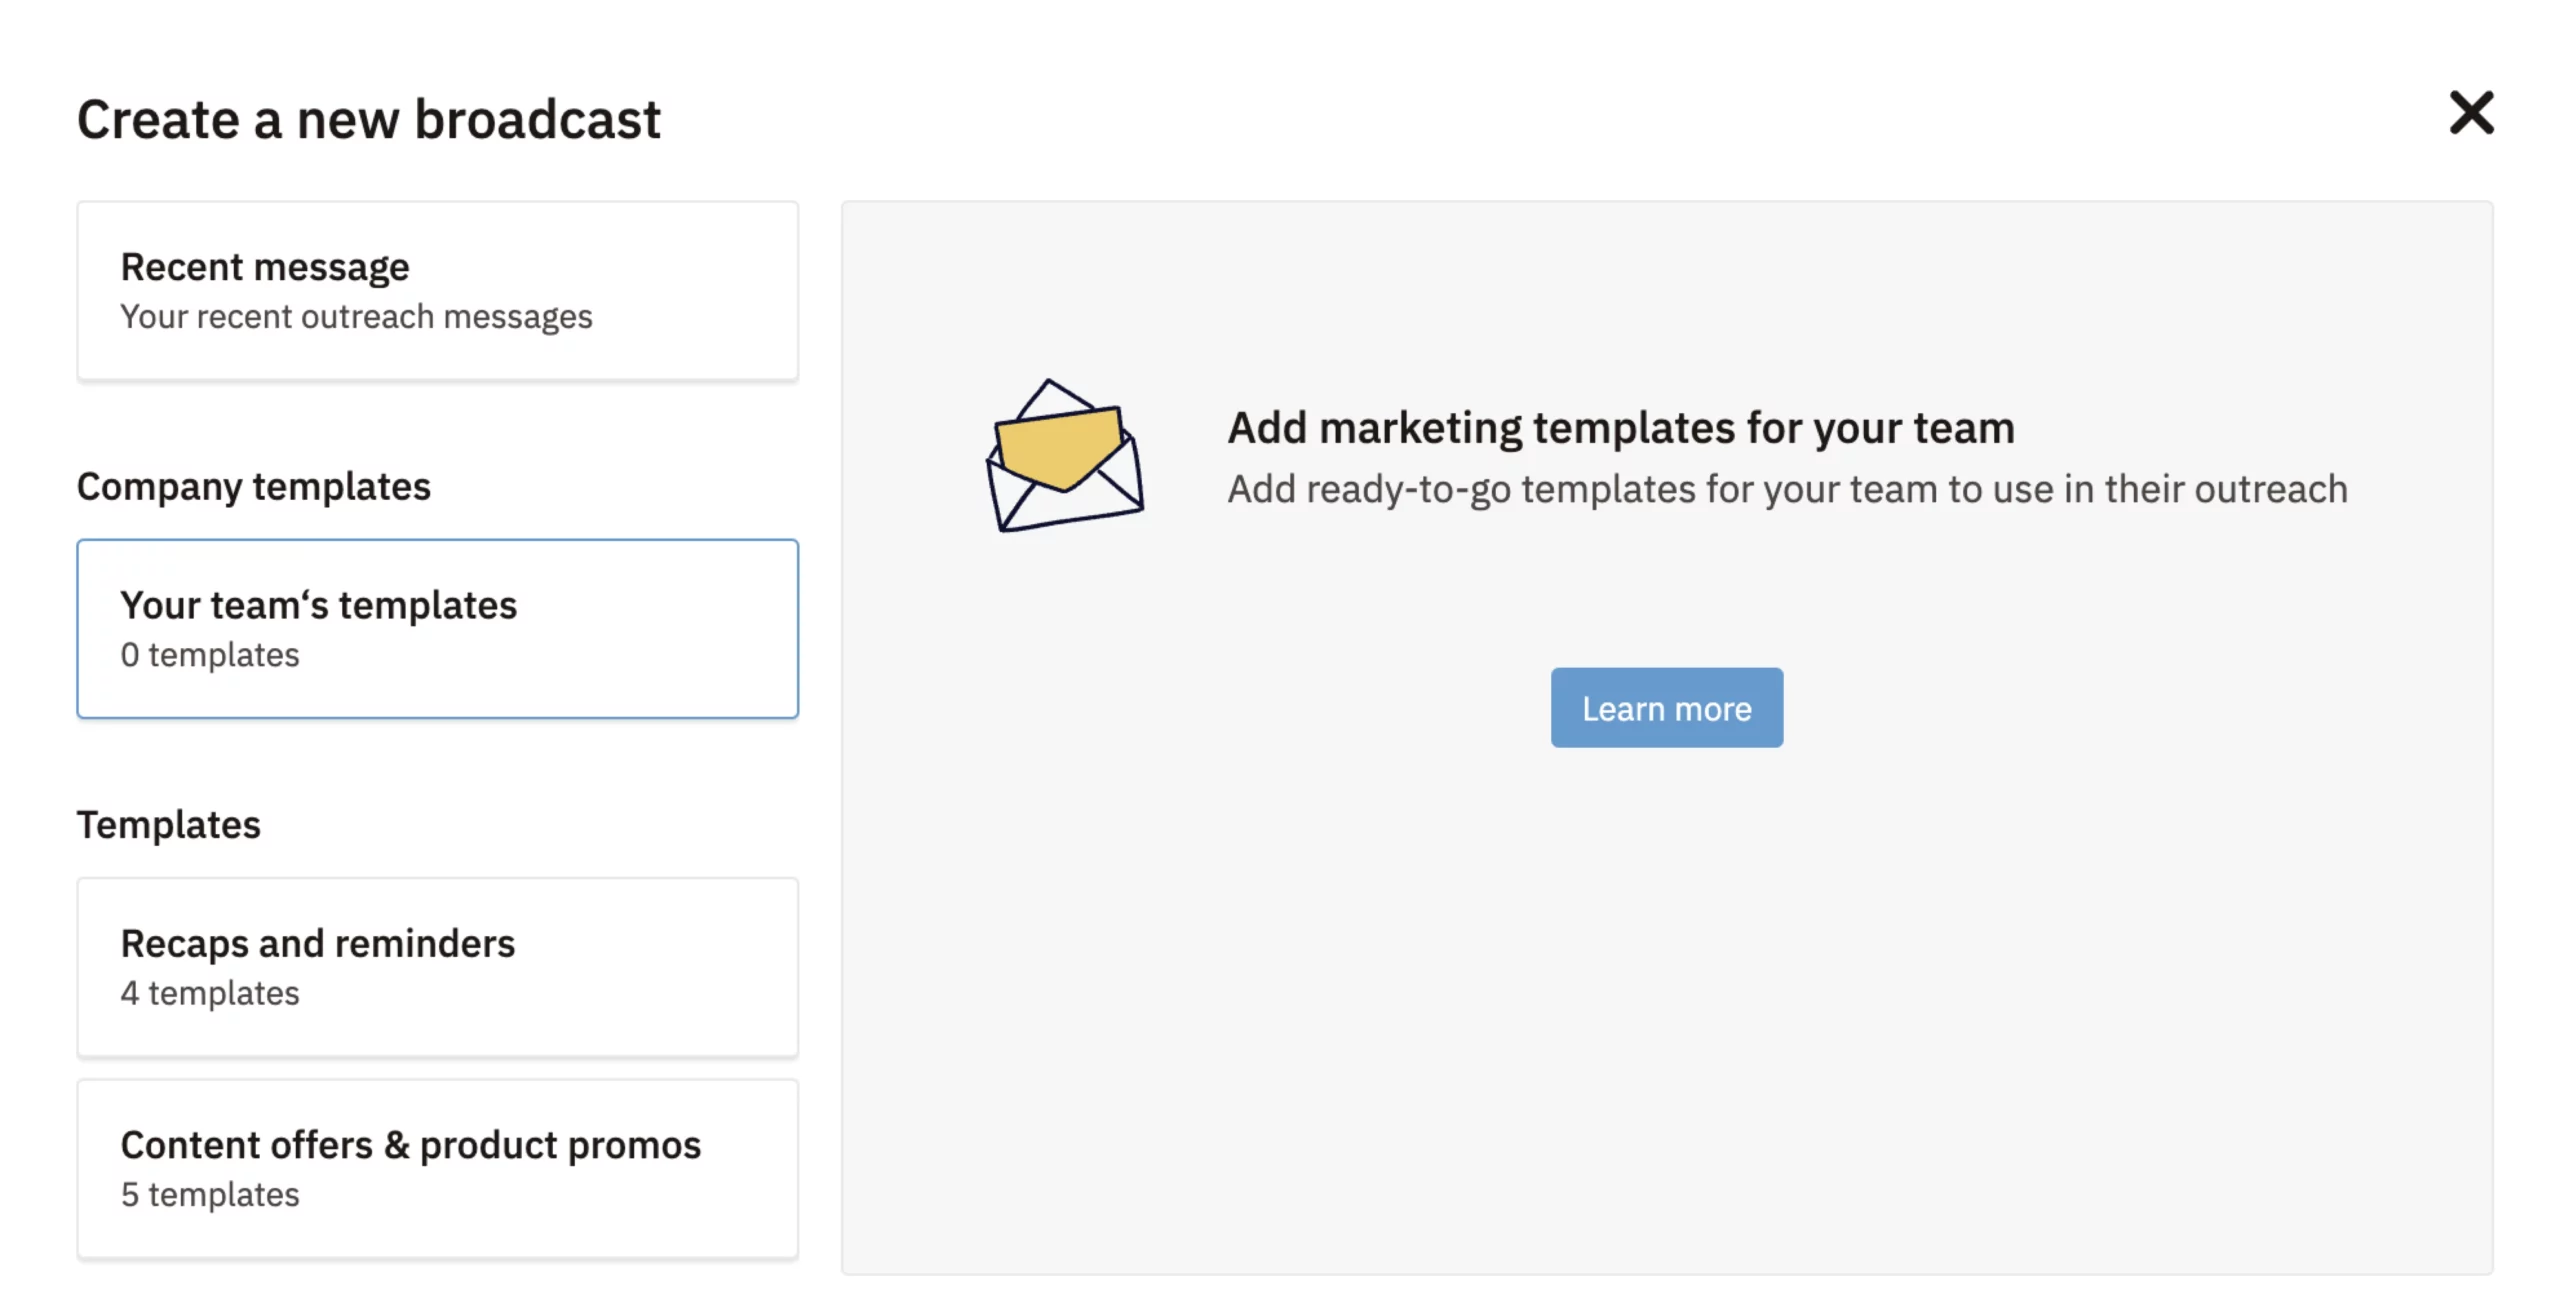Open the Recent message card
Viewport: 2560px width, 1312px height.
[437, 290]
